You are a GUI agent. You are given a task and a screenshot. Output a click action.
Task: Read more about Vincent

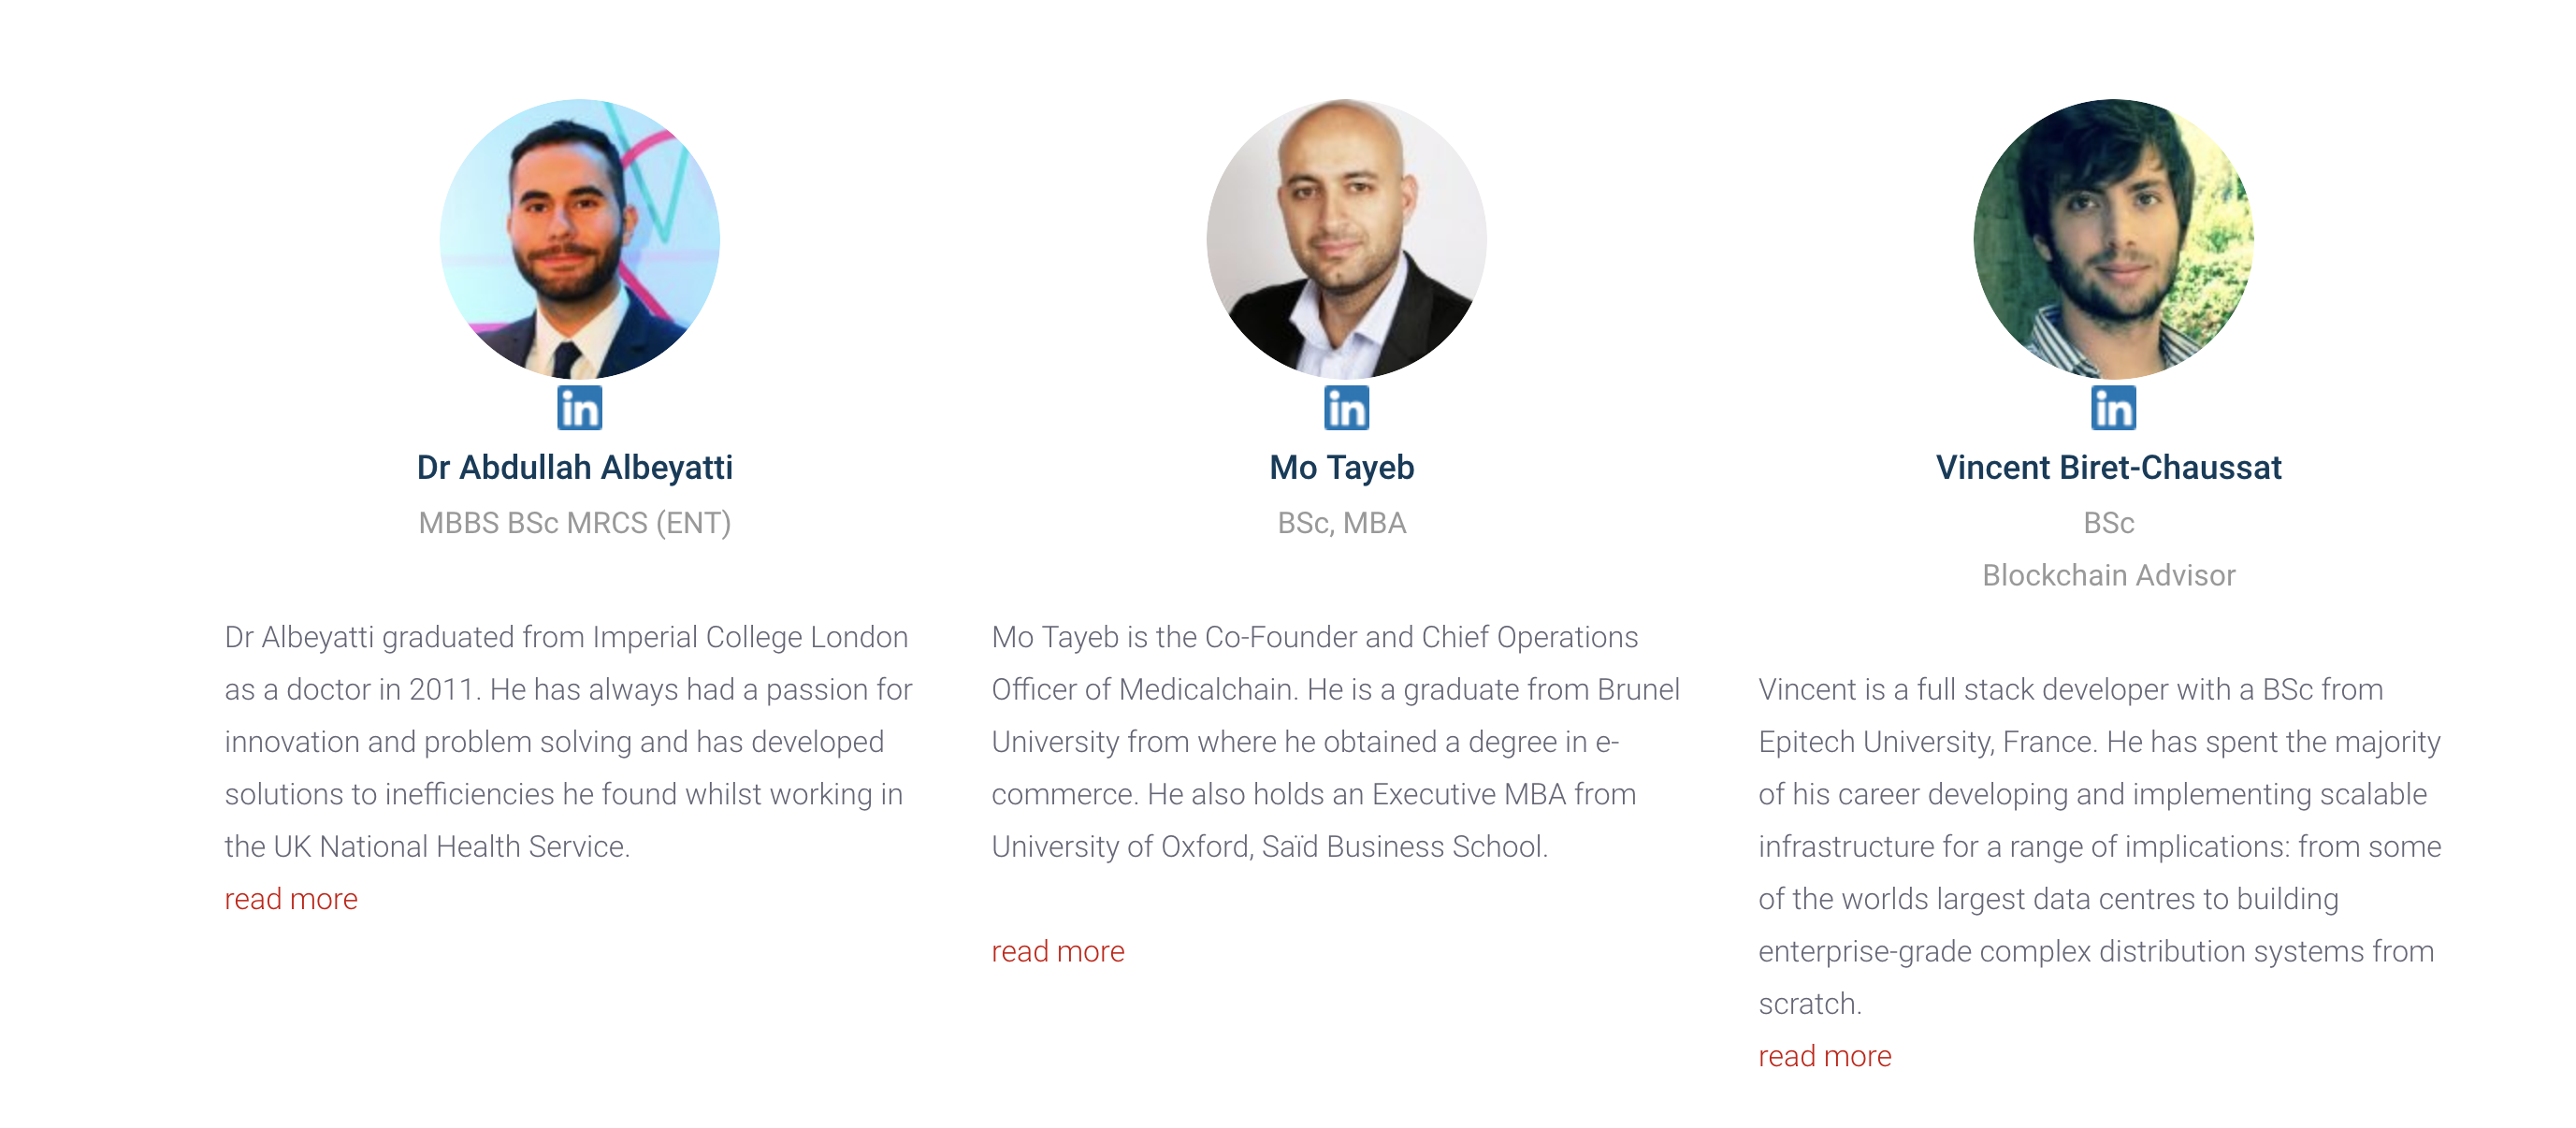point(1825,1056)
